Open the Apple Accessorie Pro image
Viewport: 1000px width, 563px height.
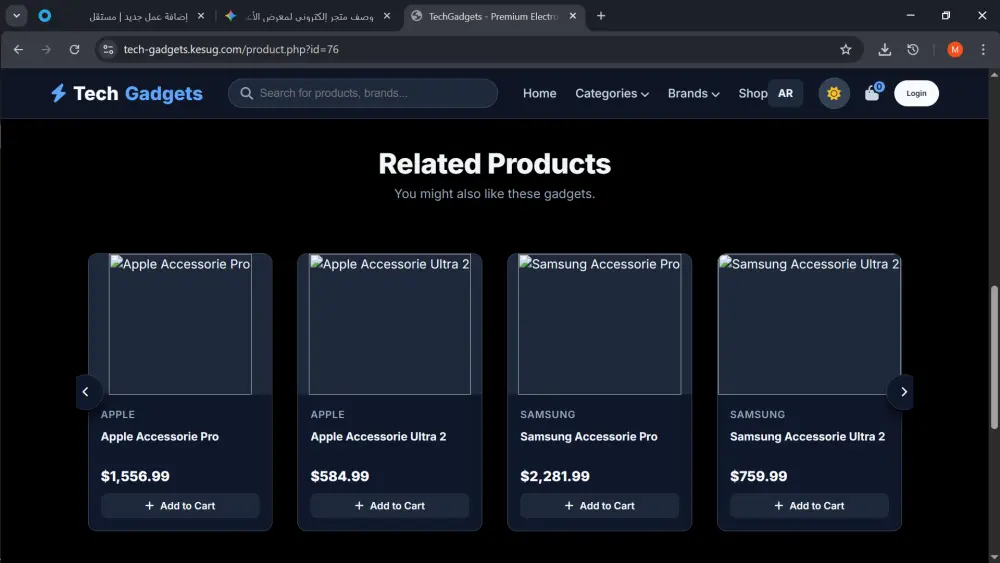180,324
